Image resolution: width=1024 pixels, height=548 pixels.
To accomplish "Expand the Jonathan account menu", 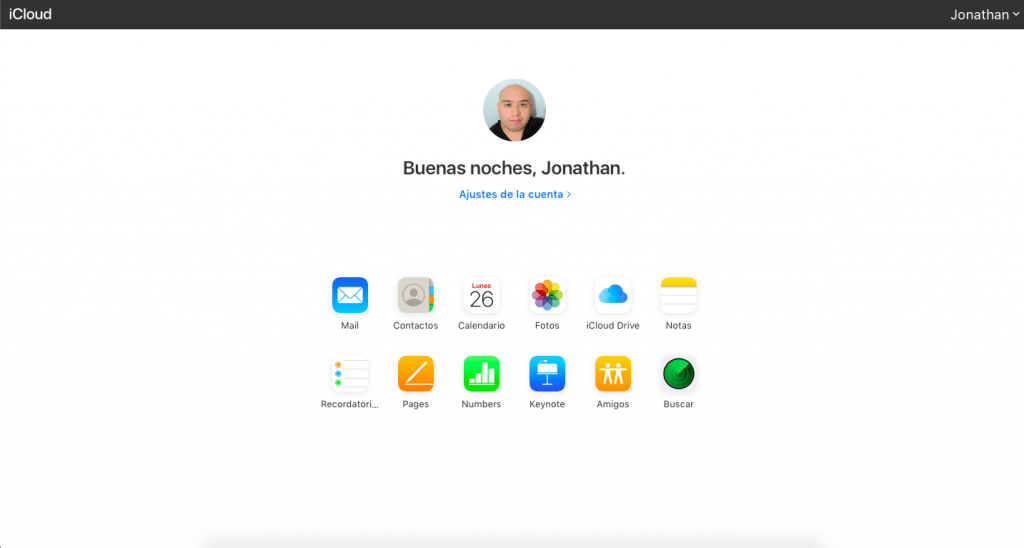I will pyautogui.click(x=984, y=14).
